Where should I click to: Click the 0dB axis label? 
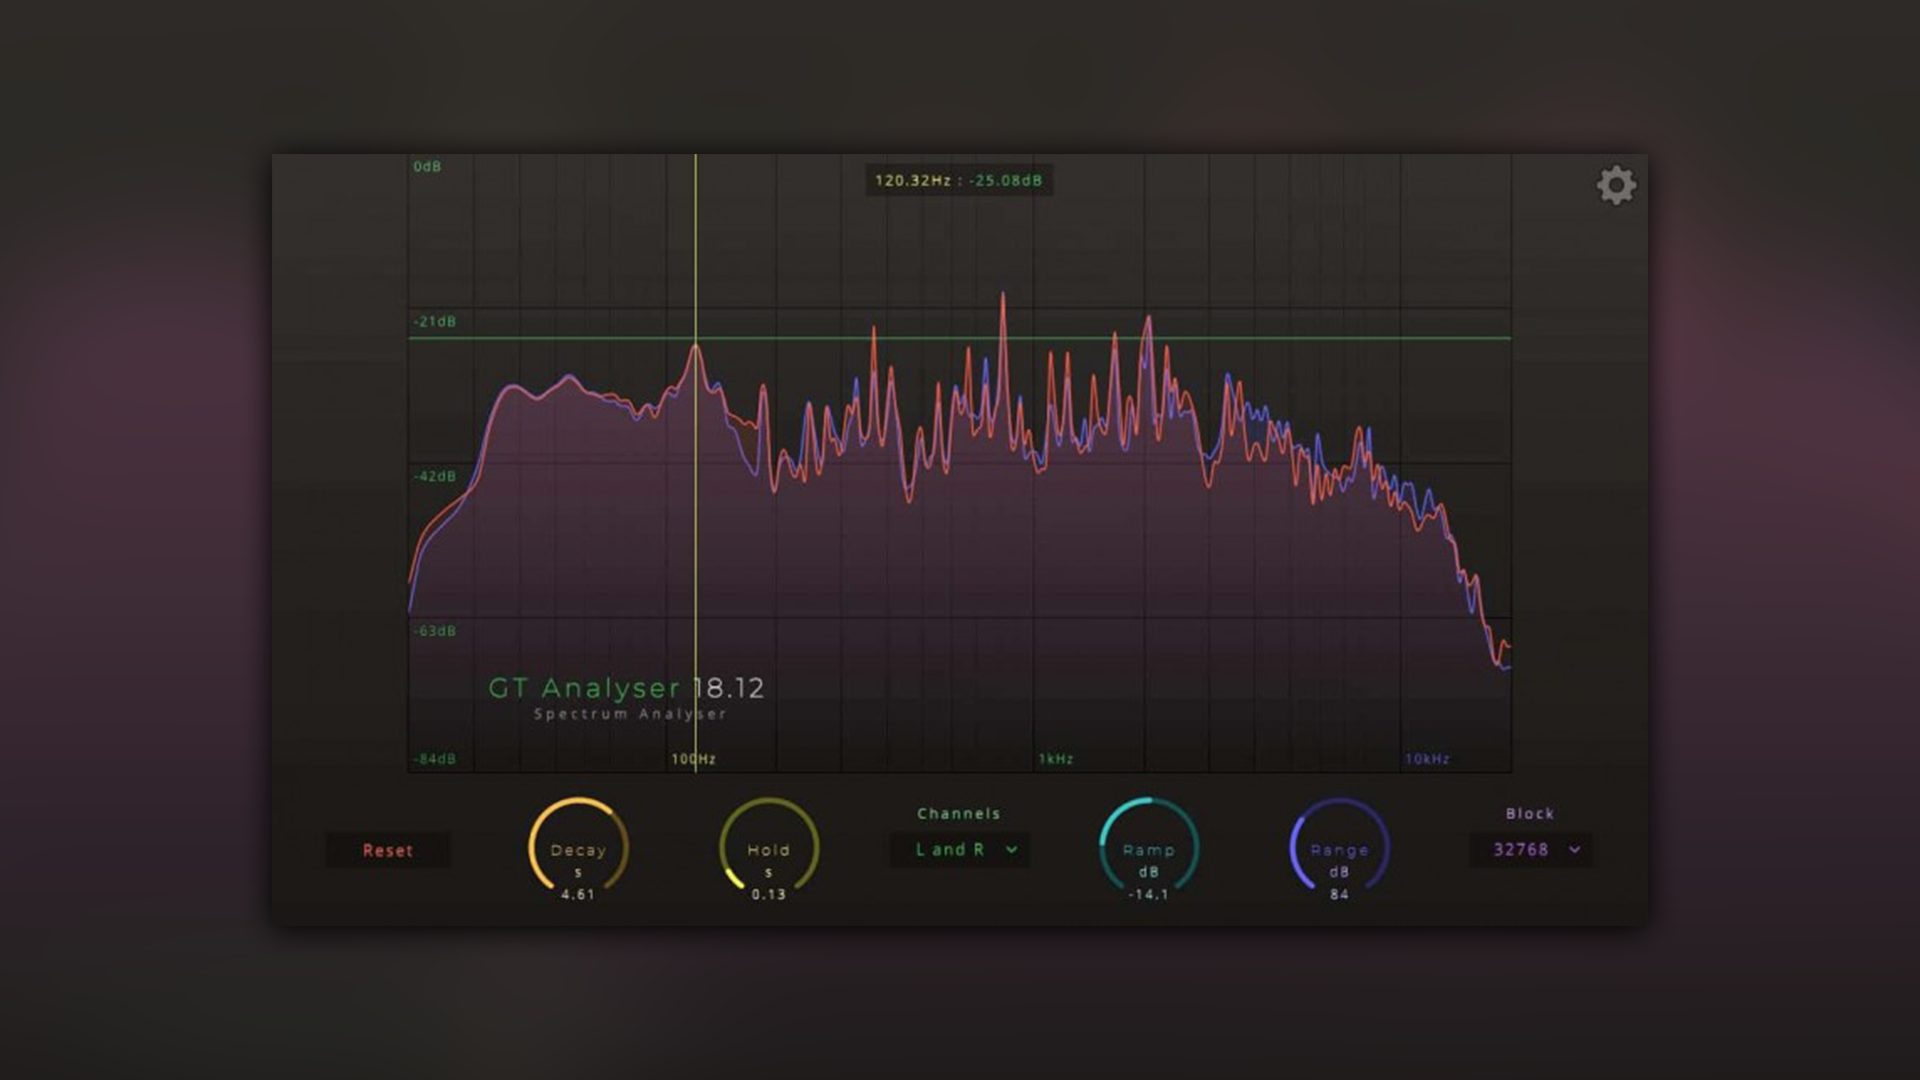coord(427,166)
